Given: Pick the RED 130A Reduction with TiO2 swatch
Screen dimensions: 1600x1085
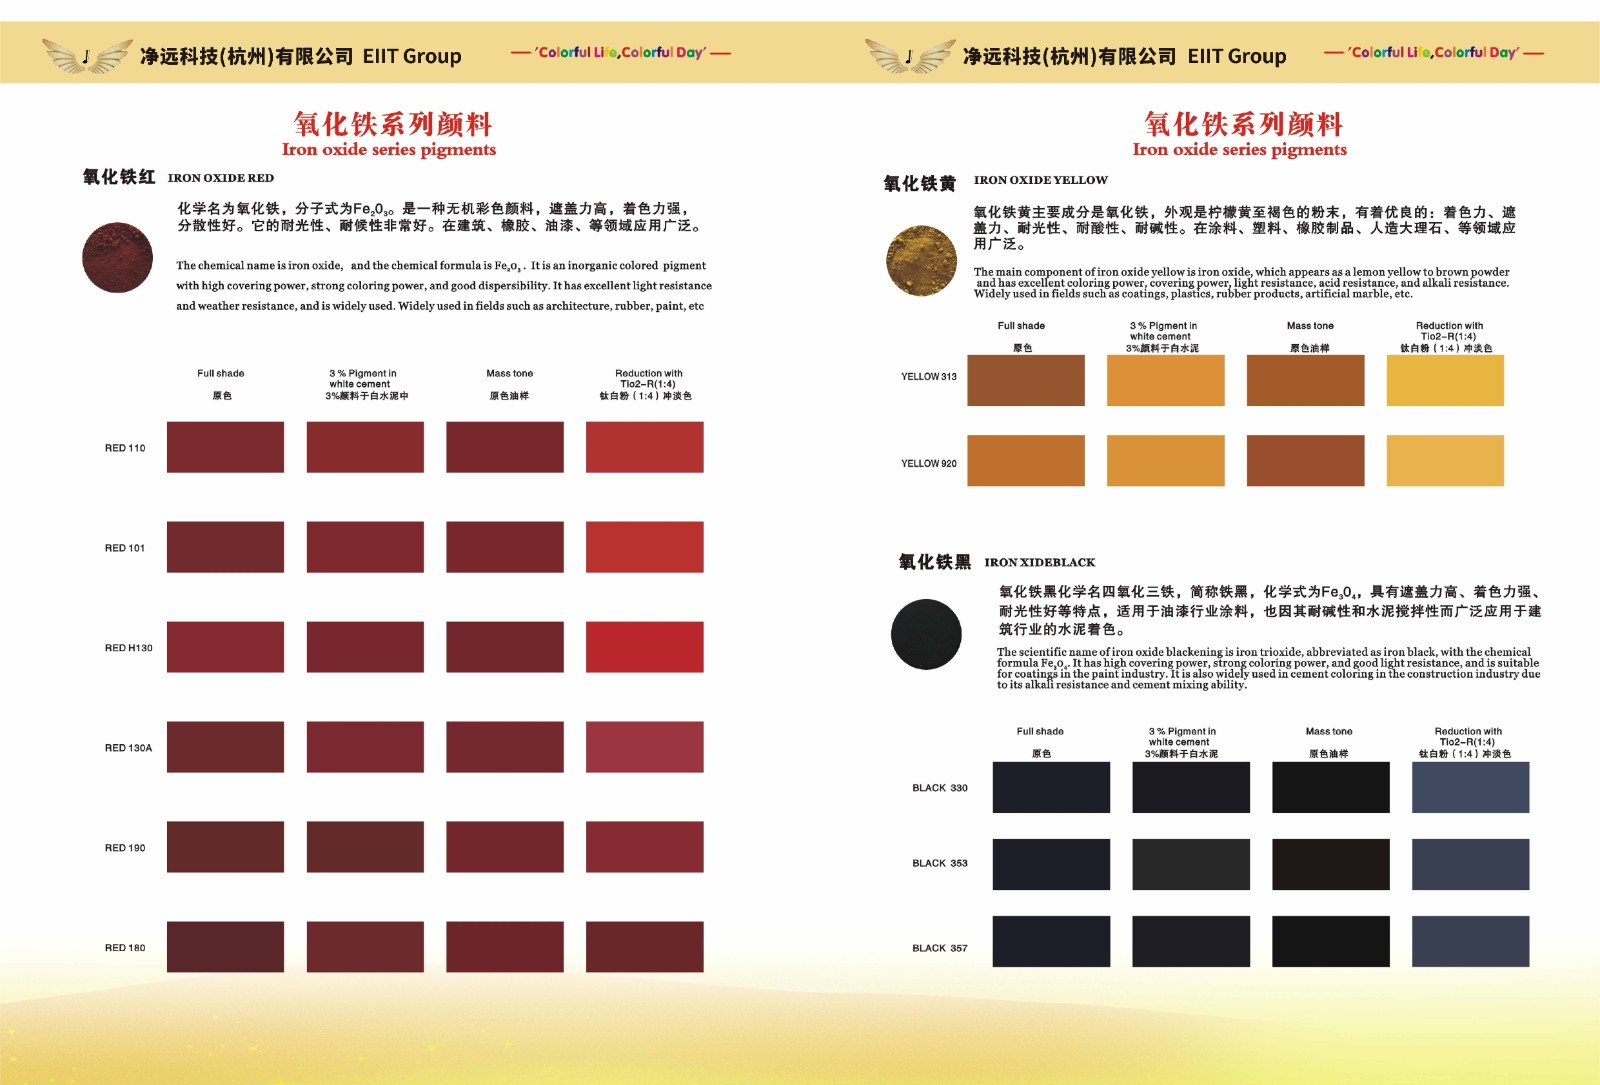Looking at the screenshot, I should (644, 747).
